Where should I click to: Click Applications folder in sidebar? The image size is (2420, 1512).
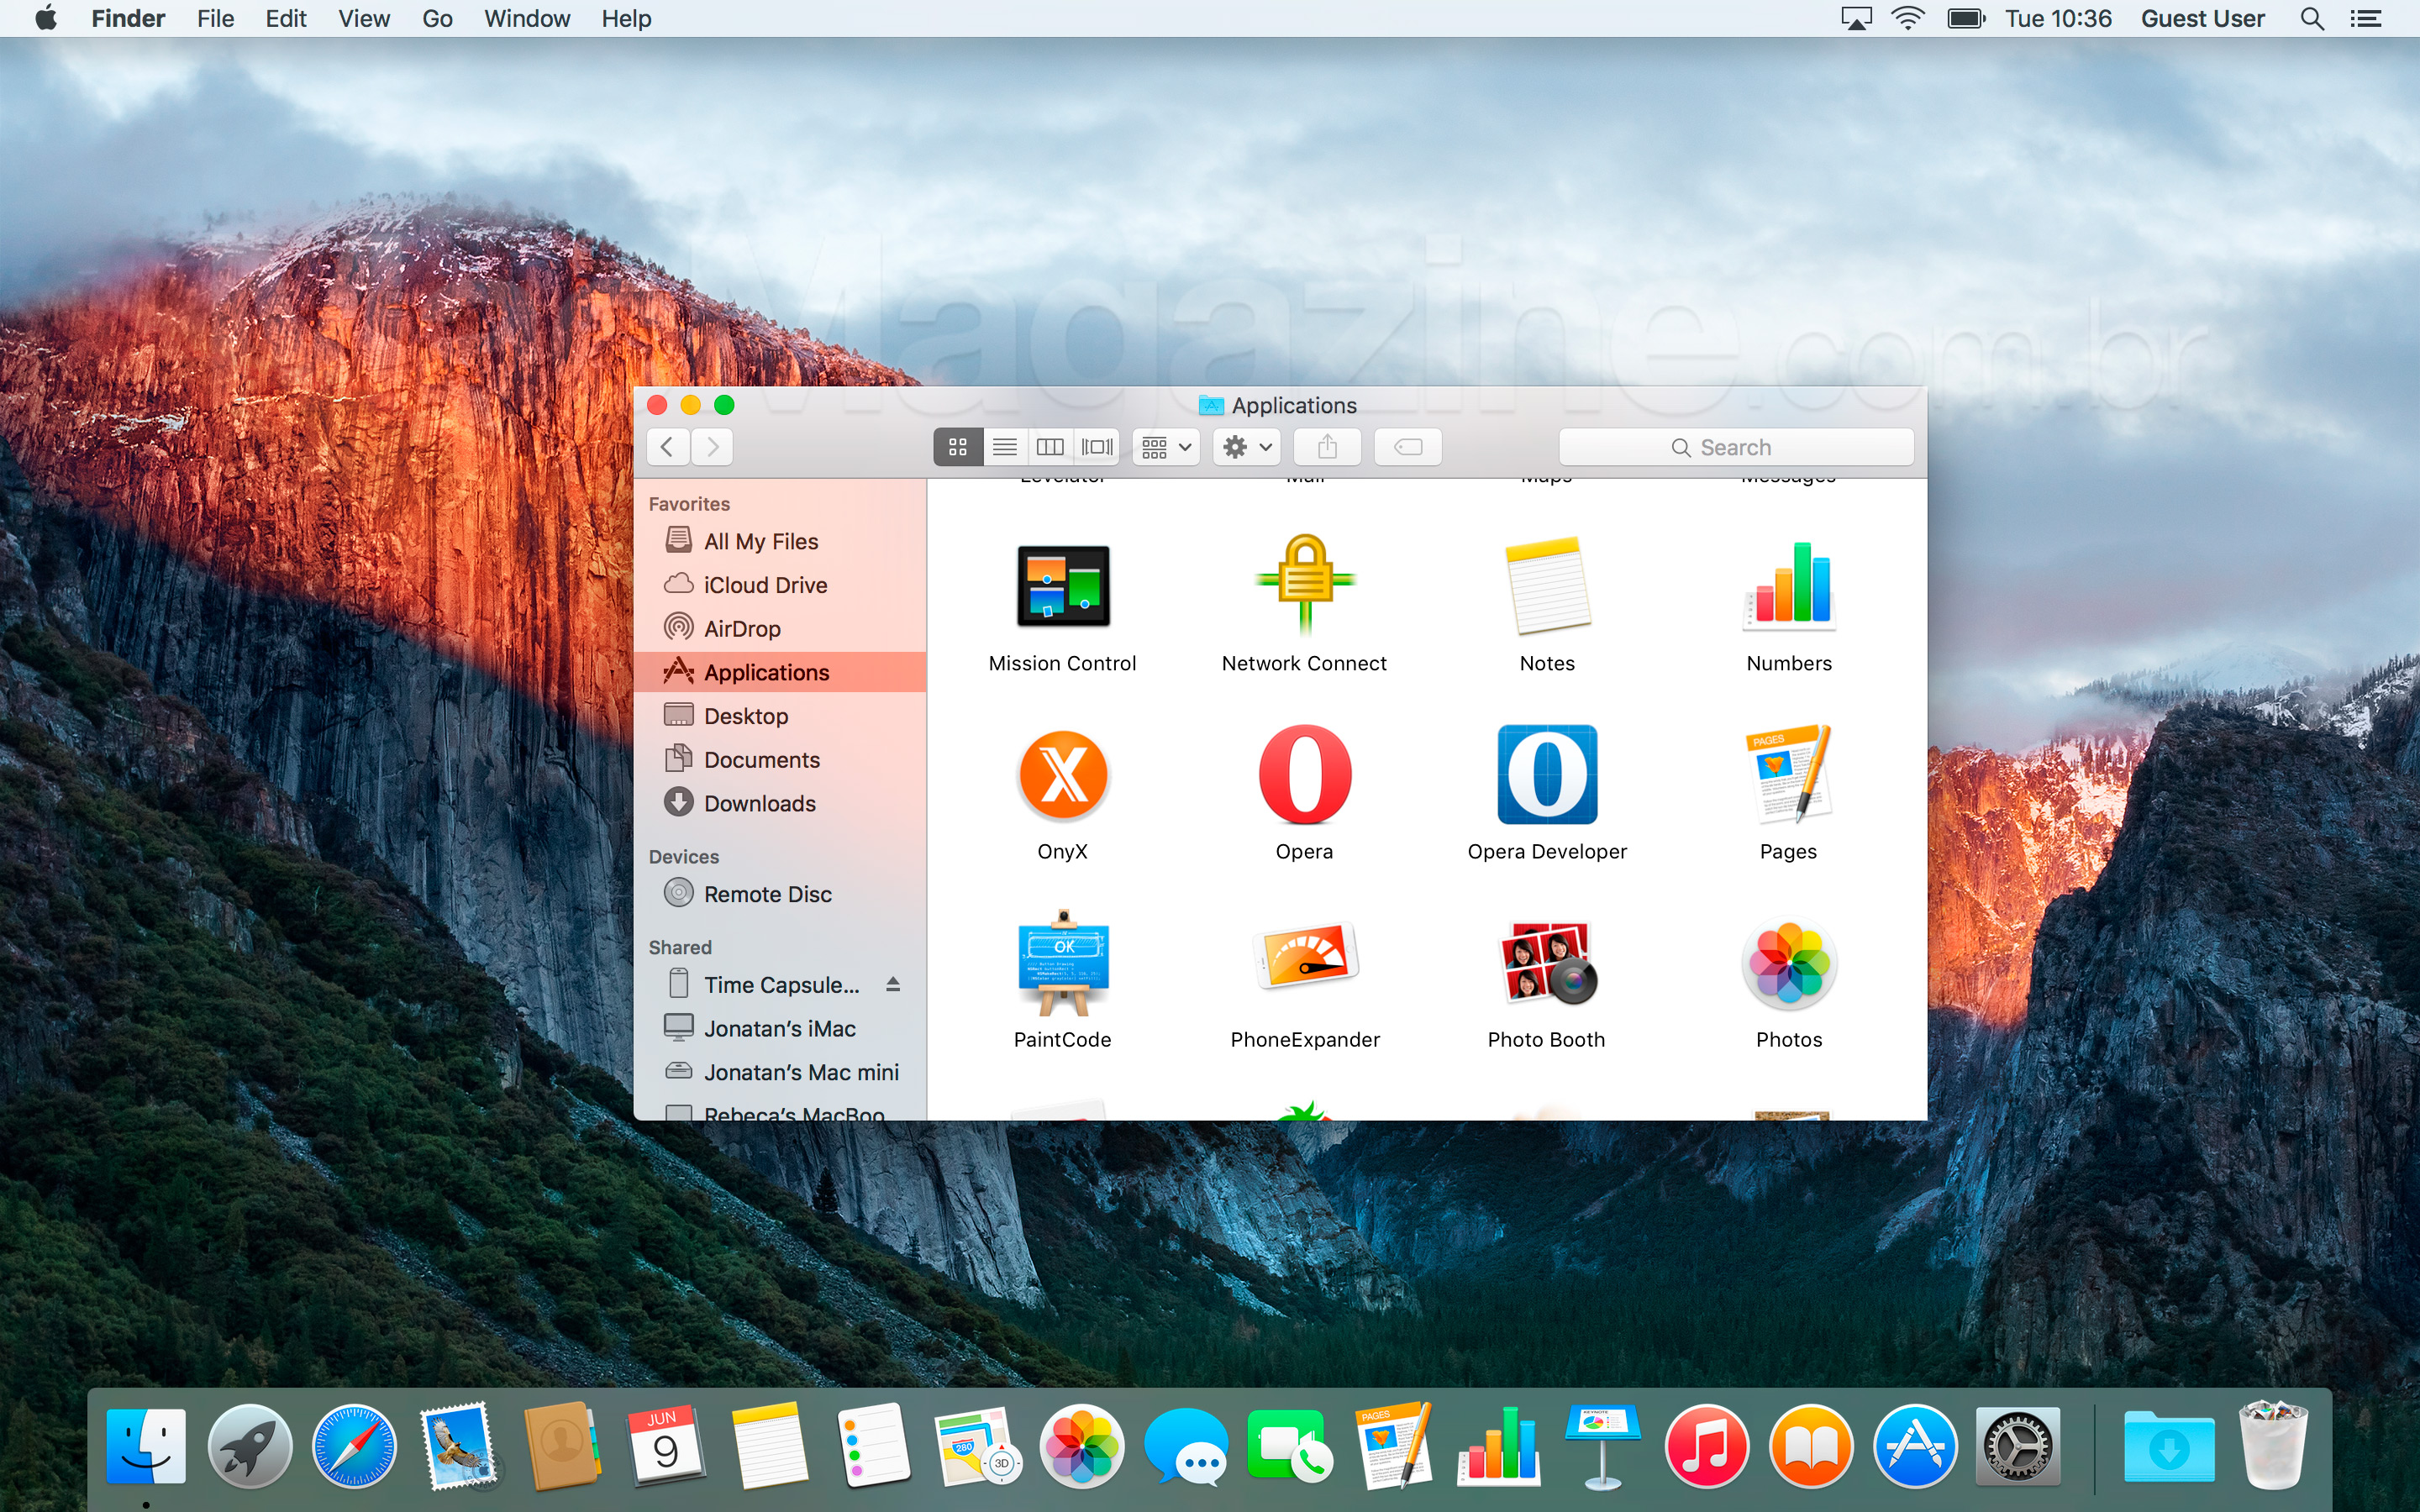[x=766, y=670]
